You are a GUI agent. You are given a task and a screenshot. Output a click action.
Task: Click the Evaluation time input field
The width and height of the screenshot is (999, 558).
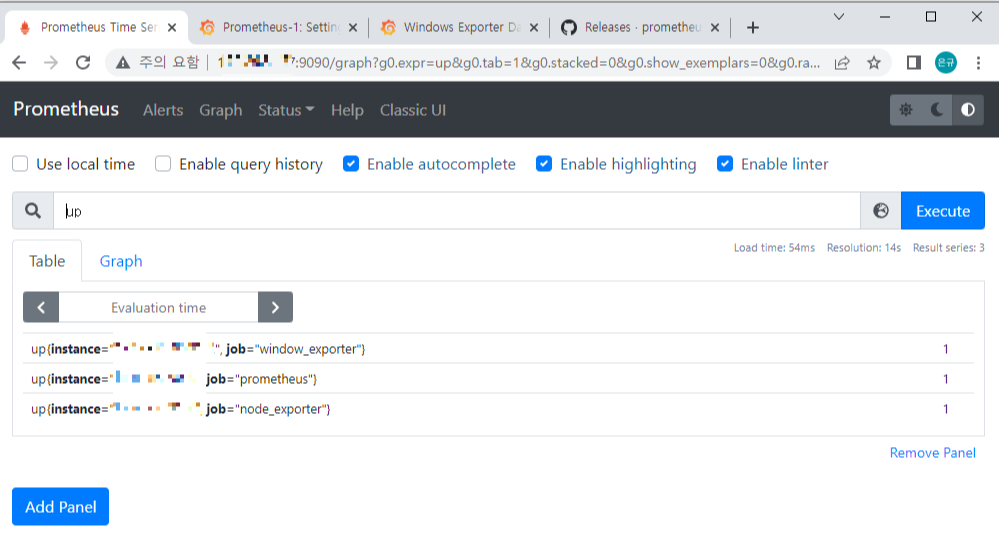[x=159, y=308]
